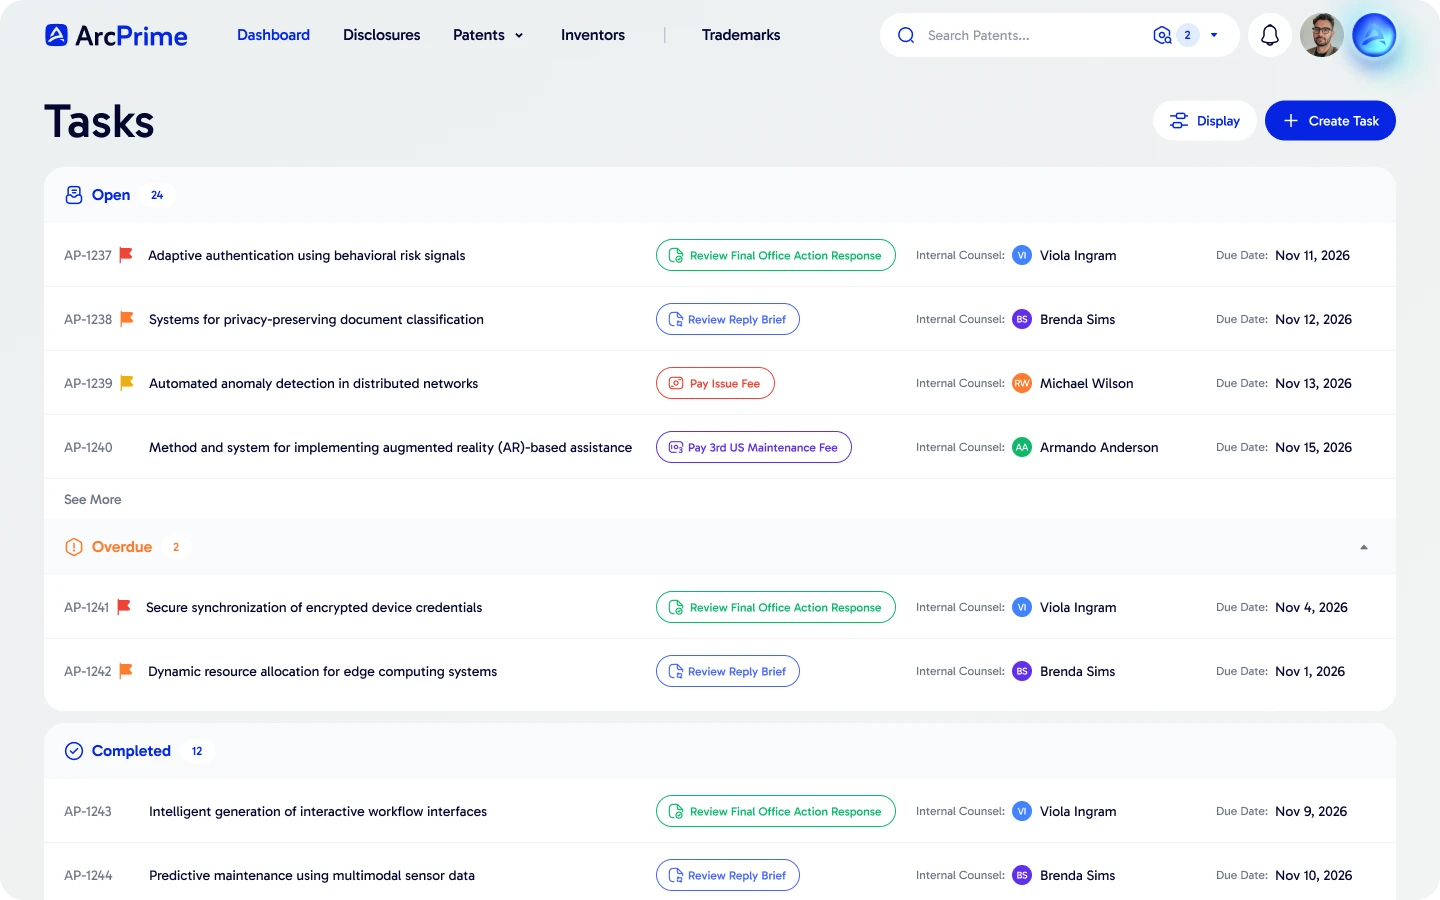The width and height of the screenshot is (1440, 900).
Task: Click Brenda Sims avatar in AP-1242 row
Action: click(1022, 671)
